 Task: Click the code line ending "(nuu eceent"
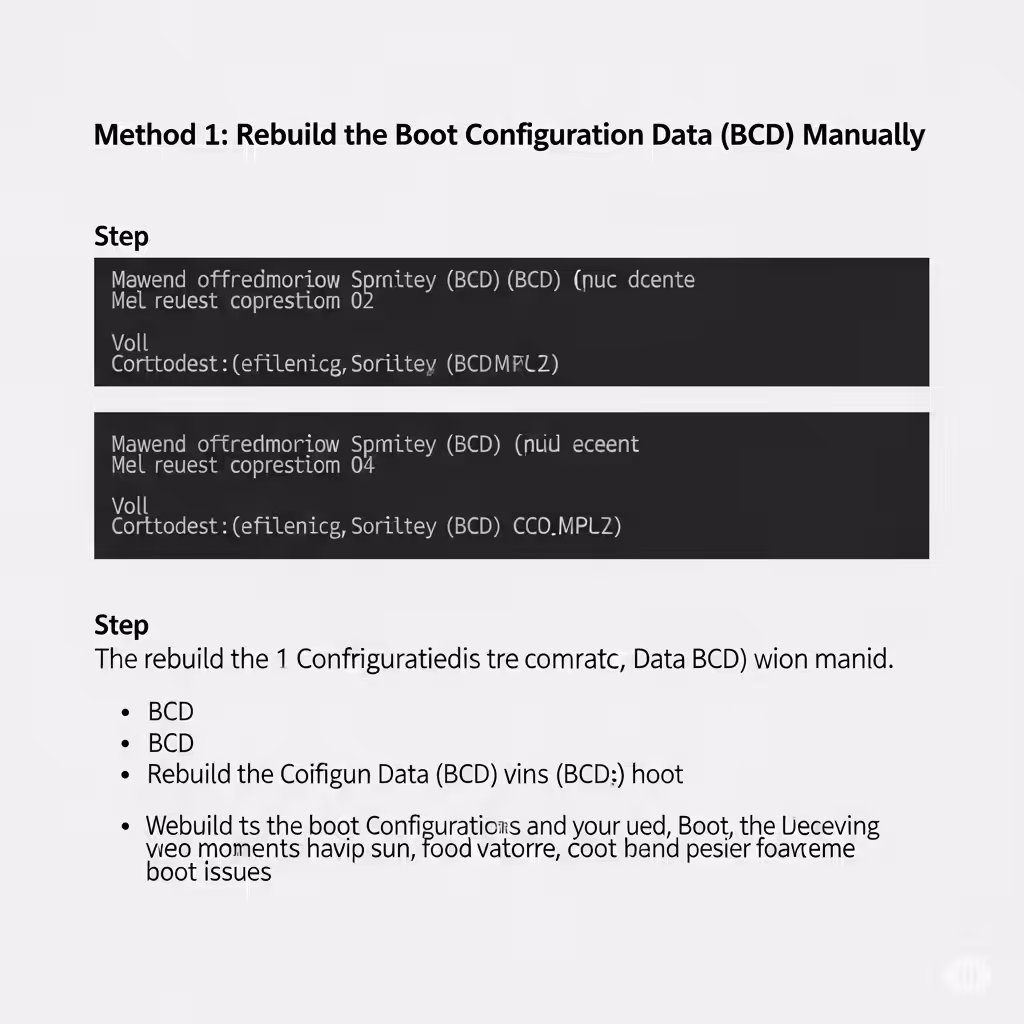375,445
